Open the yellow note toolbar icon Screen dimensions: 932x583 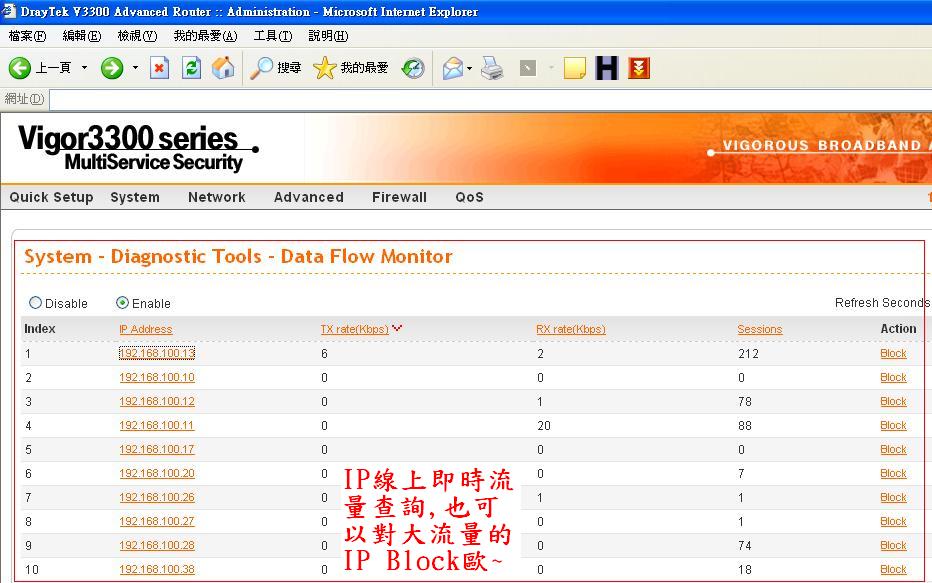[x=575, y=68]
